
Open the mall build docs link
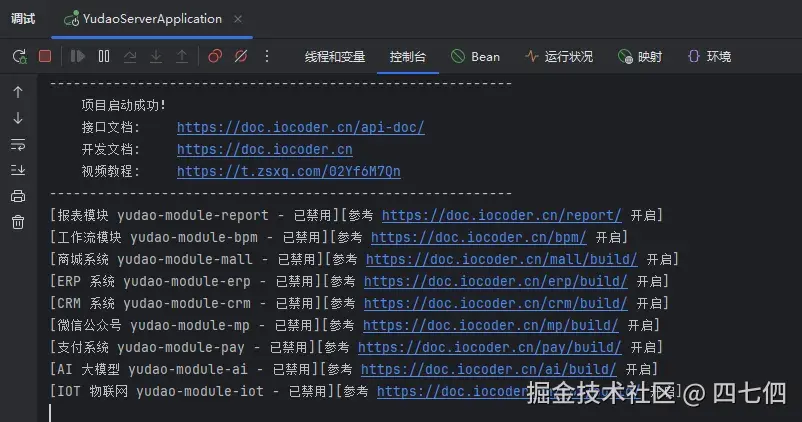[x=501, y=259]
